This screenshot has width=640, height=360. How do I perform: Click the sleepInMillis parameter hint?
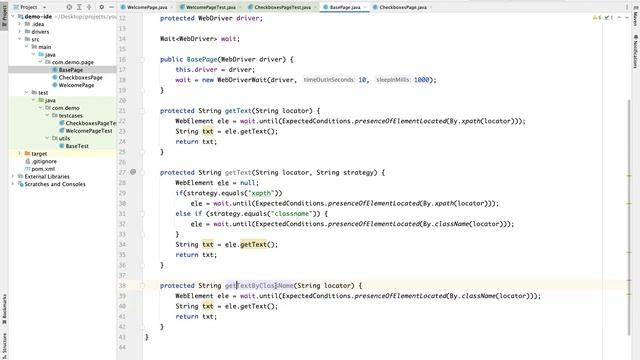click(393, 80)
